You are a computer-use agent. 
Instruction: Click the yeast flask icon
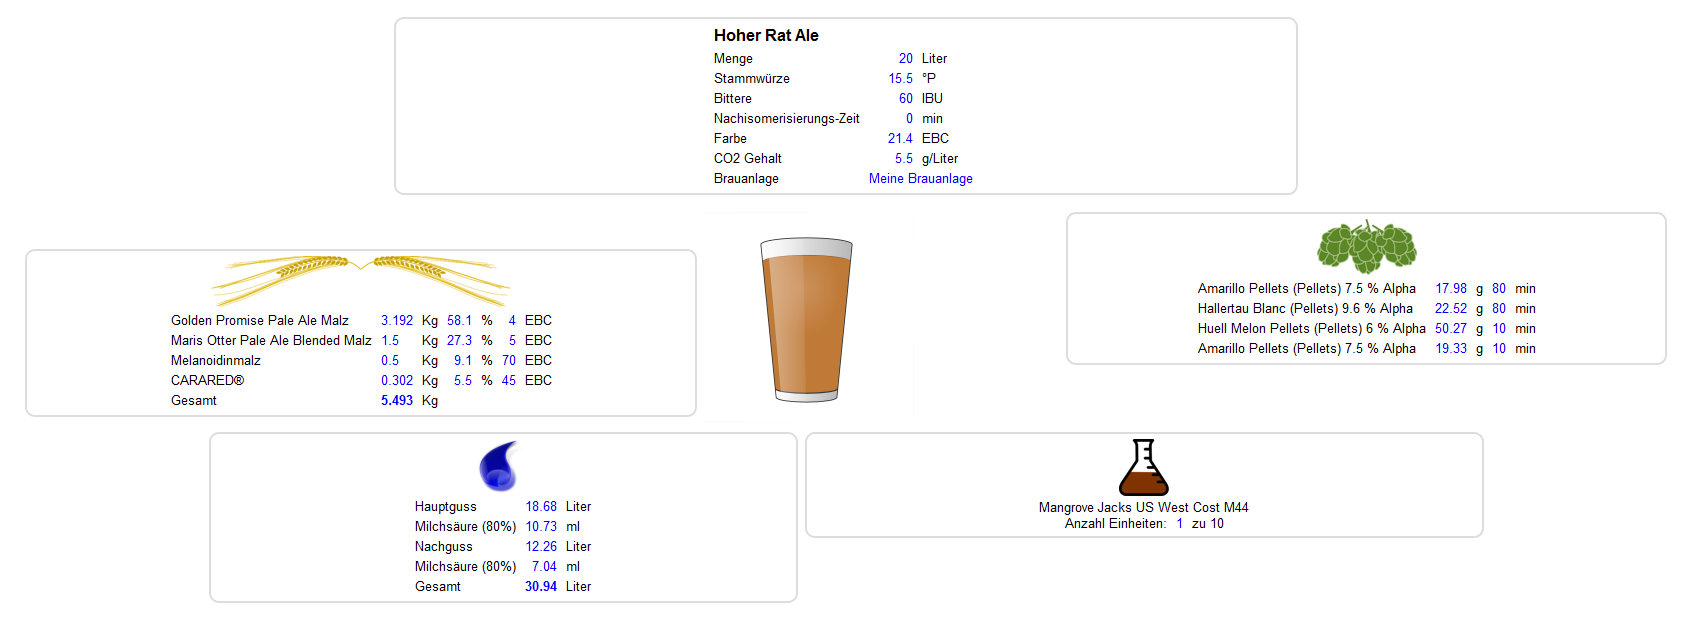point(1143,468)
